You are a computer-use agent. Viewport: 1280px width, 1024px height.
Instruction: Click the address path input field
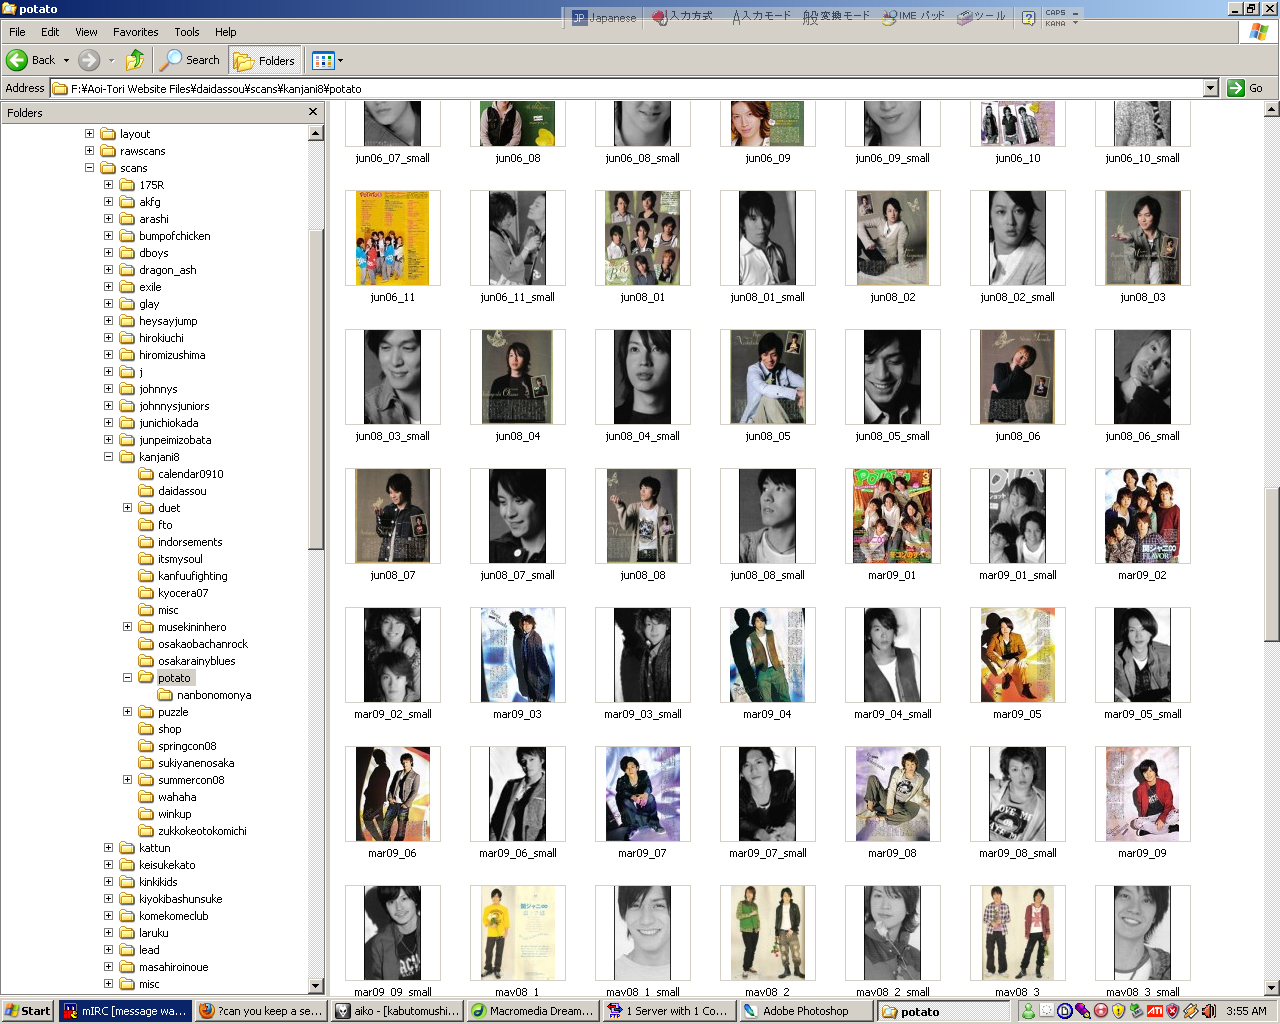click(x=630, y=88)
